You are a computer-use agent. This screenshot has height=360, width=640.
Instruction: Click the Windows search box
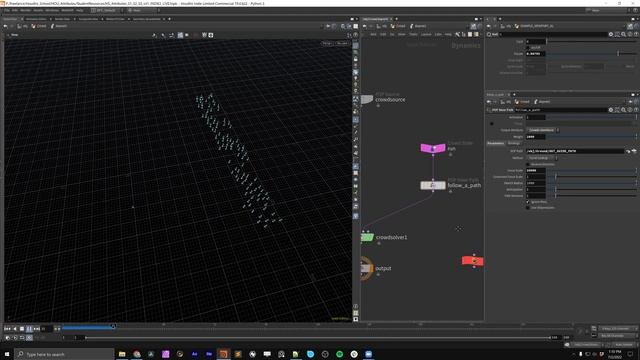coord(64,354)
